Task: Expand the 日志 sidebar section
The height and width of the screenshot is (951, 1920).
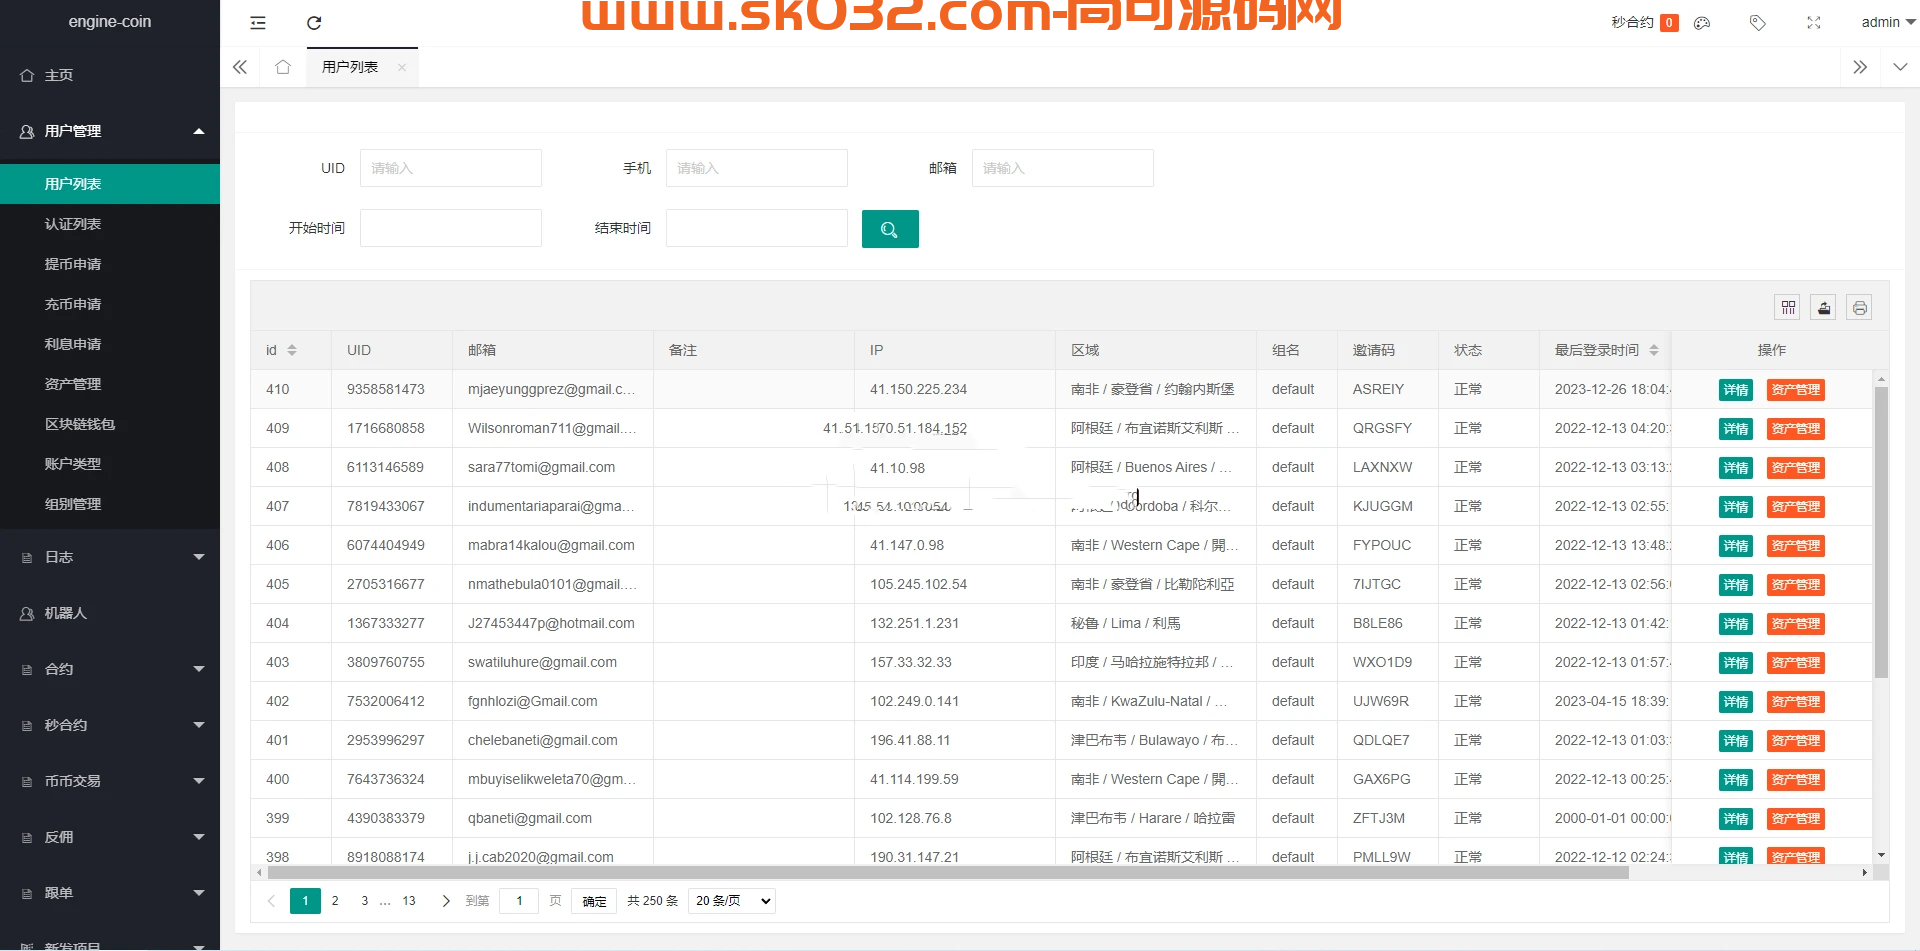Action: click(x=110, y=557)
